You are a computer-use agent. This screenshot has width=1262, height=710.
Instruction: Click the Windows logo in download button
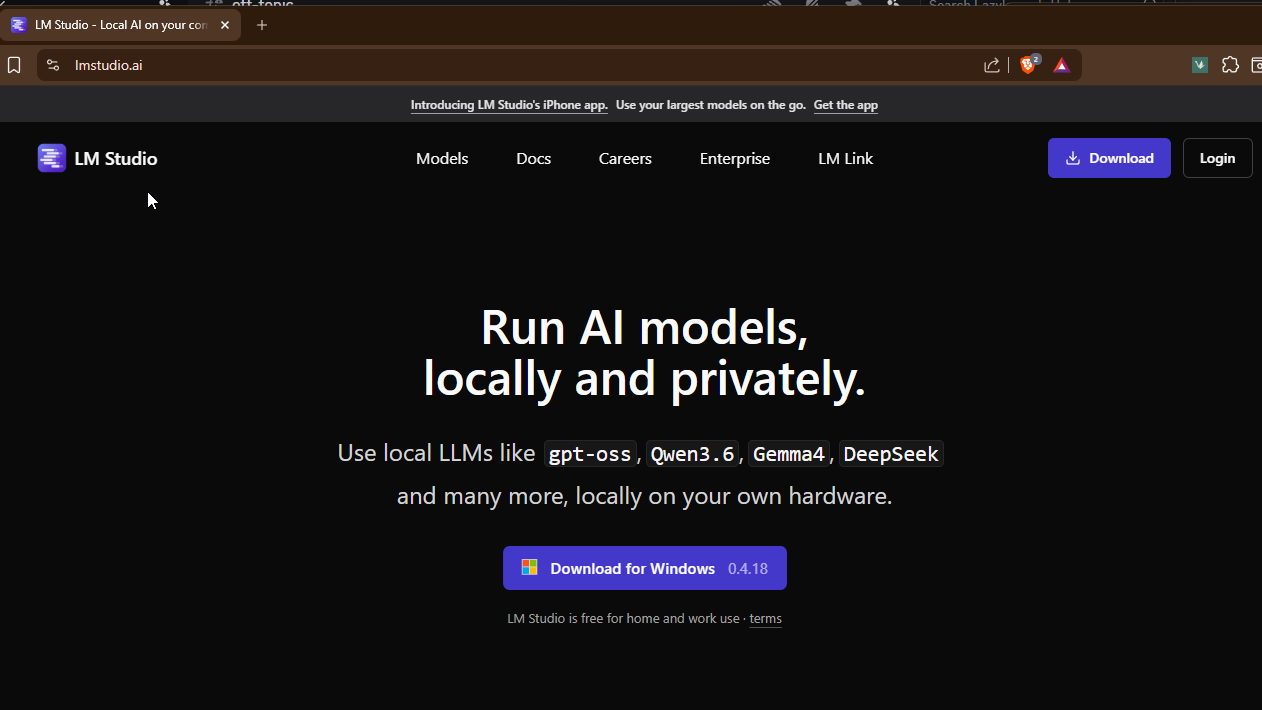click(x=530, y=568)
